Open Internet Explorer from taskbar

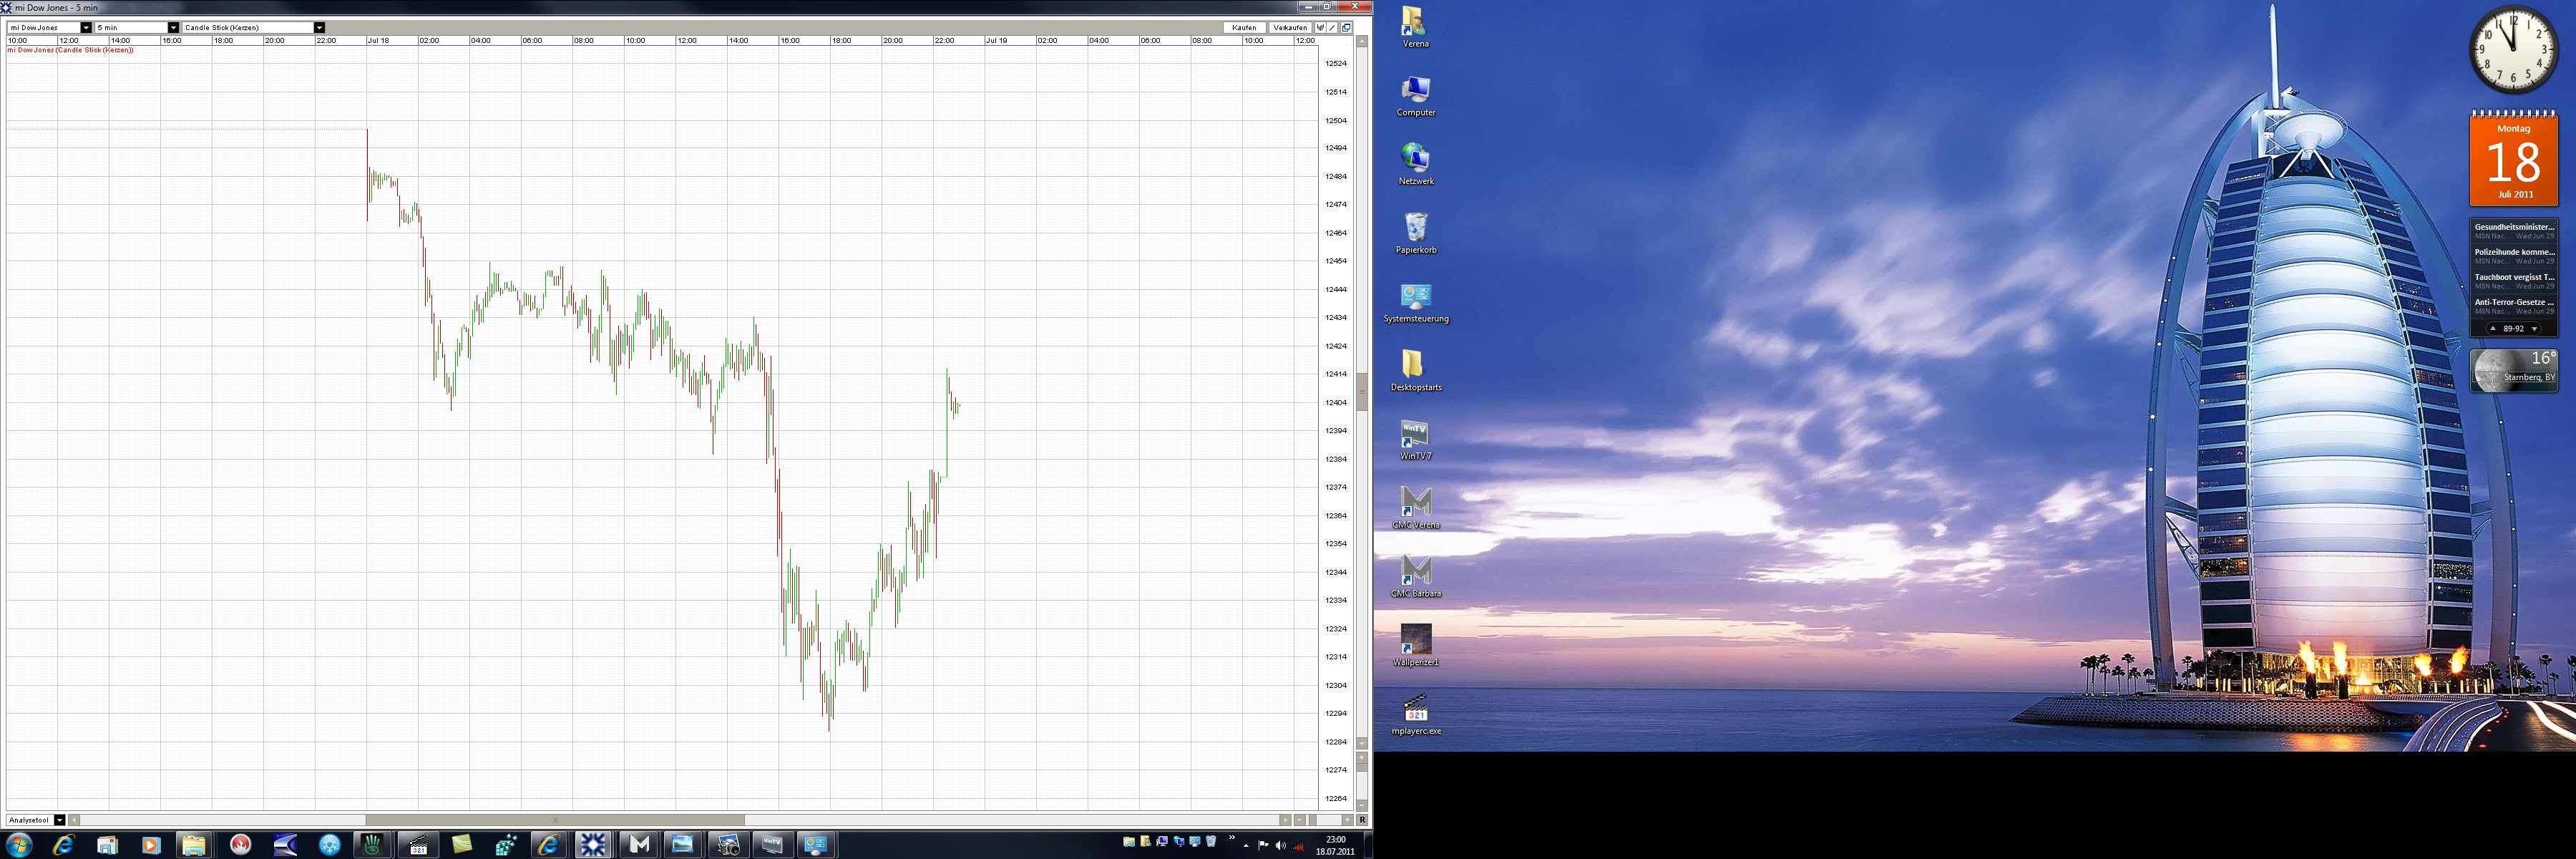63,845
